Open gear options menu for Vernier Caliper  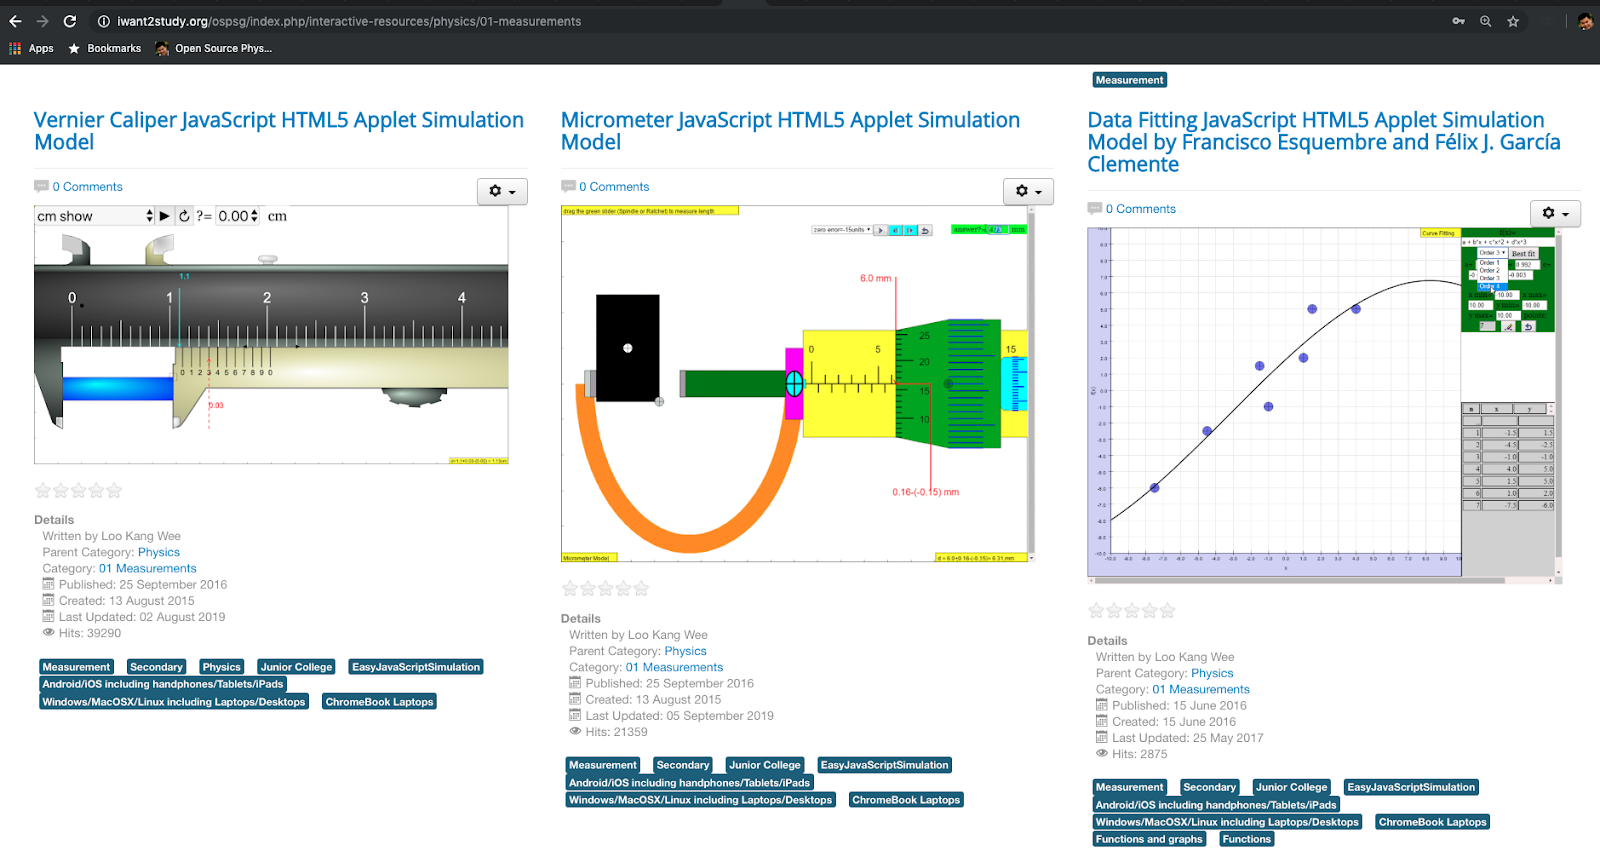(x=502, y=191)
